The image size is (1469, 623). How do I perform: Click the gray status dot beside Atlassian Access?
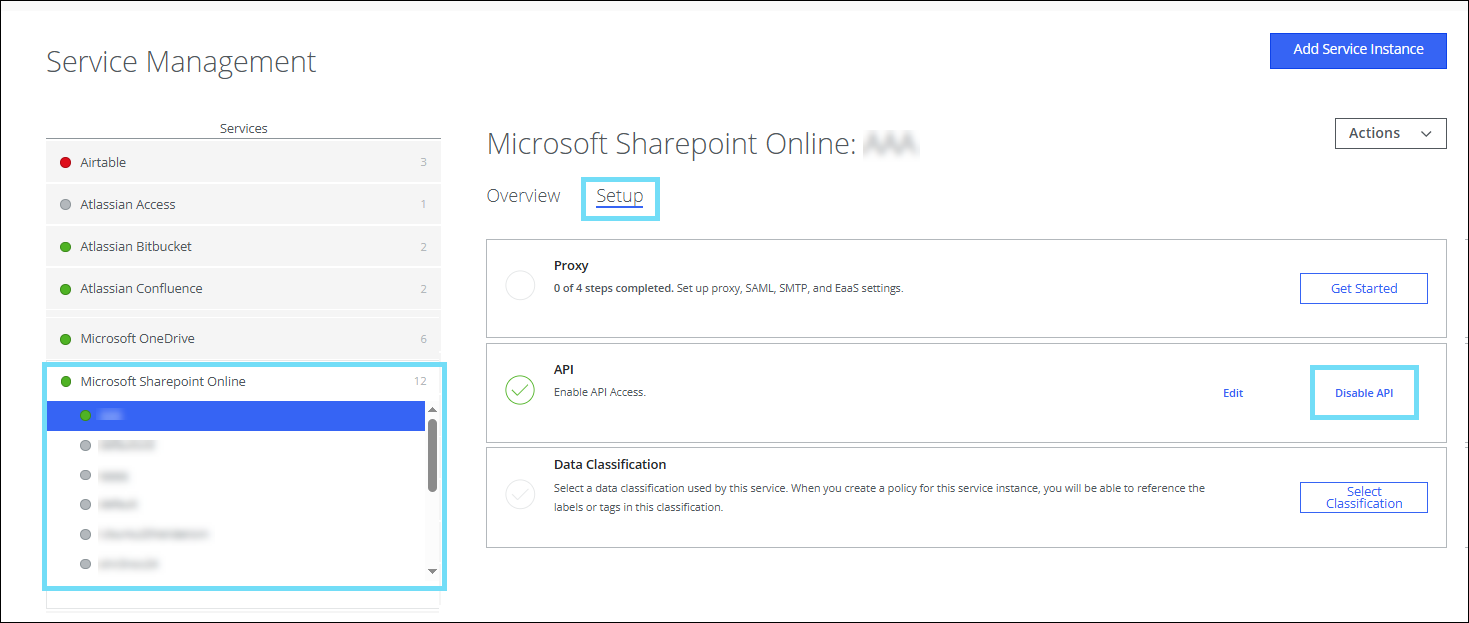(x=66, y=204)
